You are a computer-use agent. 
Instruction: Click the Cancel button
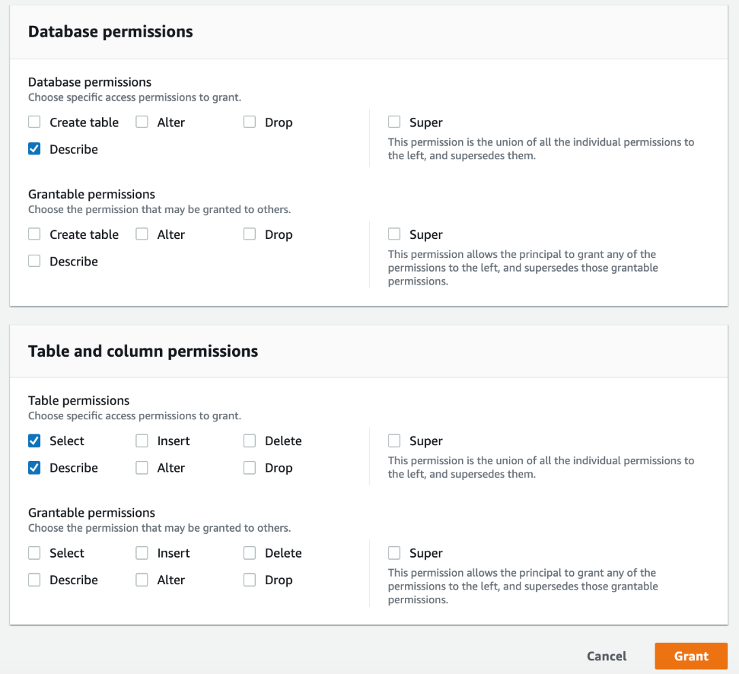(x=606, y=656)
